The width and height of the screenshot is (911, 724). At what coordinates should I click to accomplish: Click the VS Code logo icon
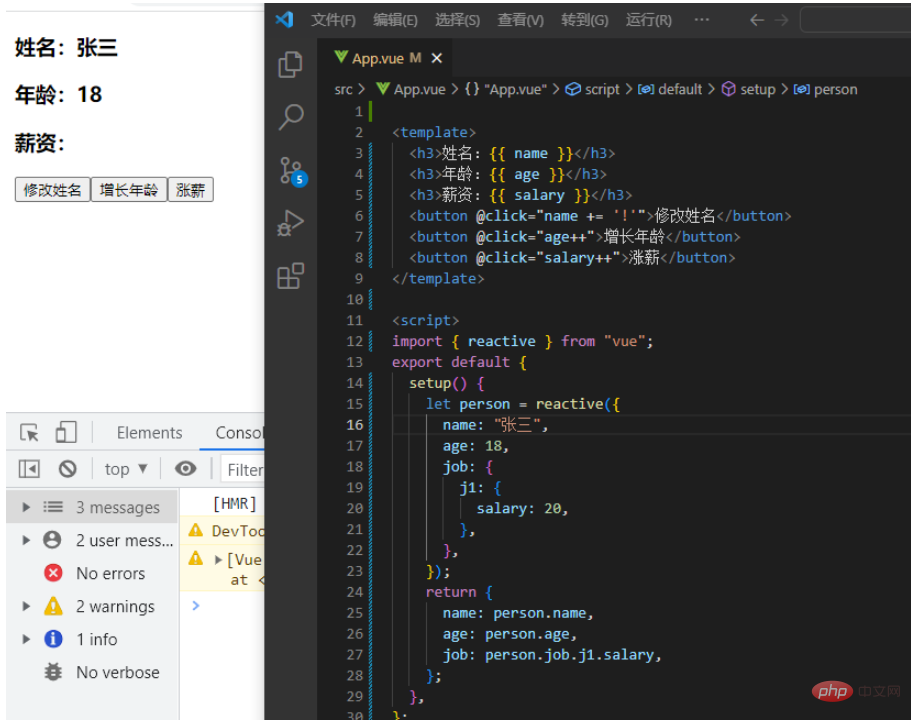284,20
